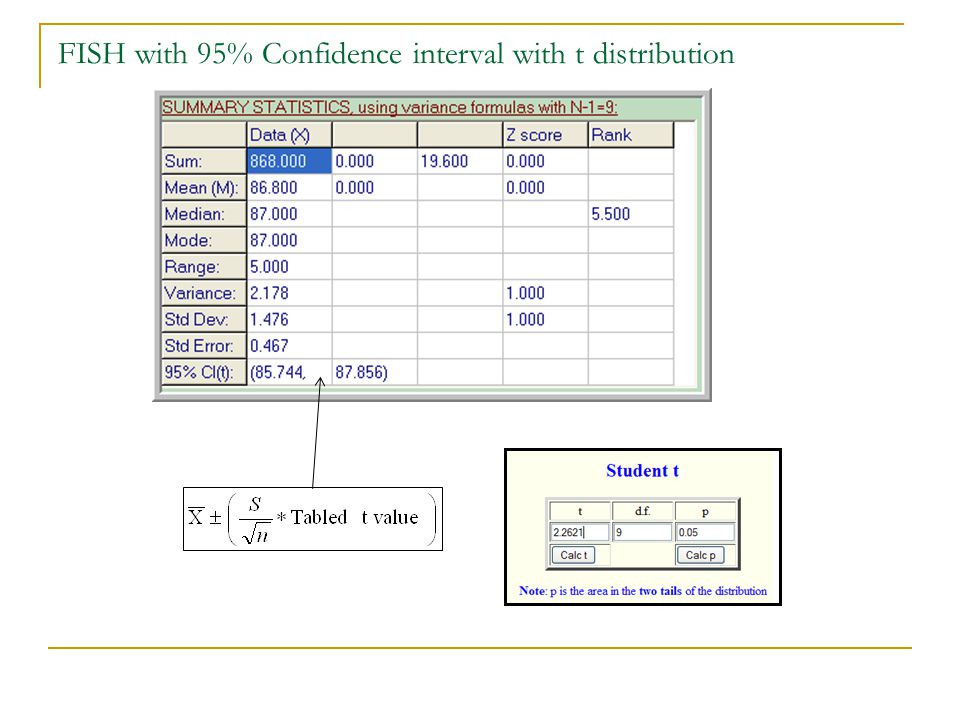Click the Sum: row label
This screenshot has height=720, width=960.
click(x=204, y=161)
